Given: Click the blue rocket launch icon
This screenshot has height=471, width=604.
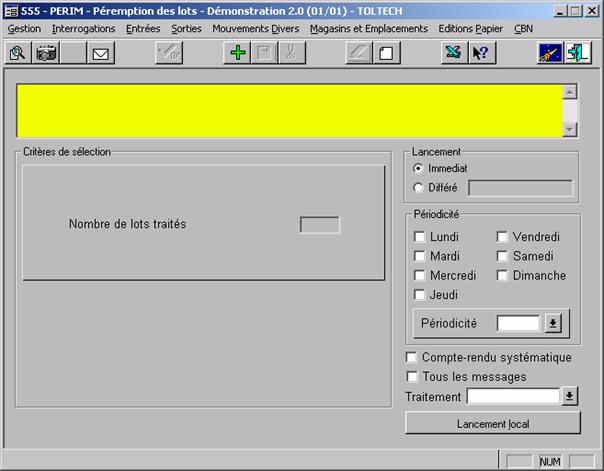Looking at the screenshot, I should [x=550, y=53].
